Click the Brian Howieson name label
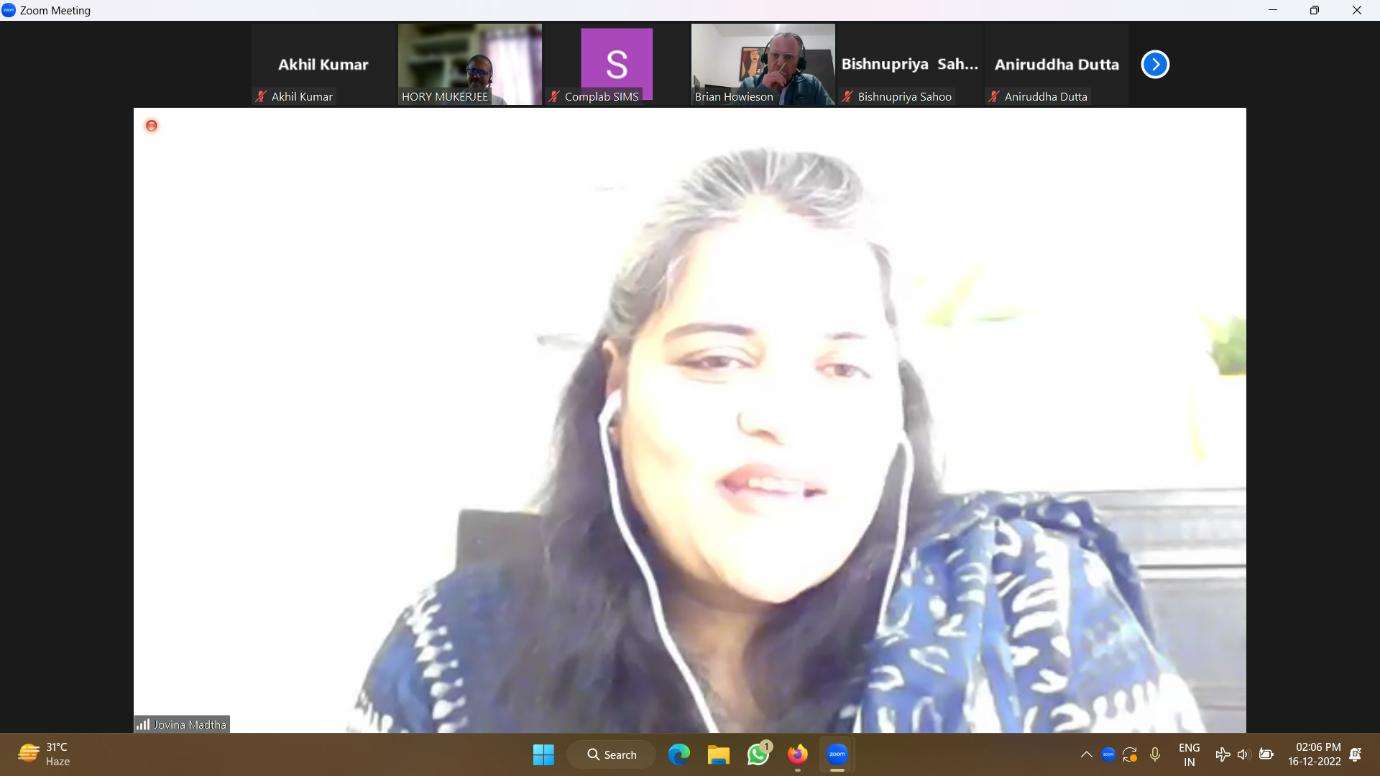The width and height of the screenshot is (1380, 776). [x=734, y=97]
